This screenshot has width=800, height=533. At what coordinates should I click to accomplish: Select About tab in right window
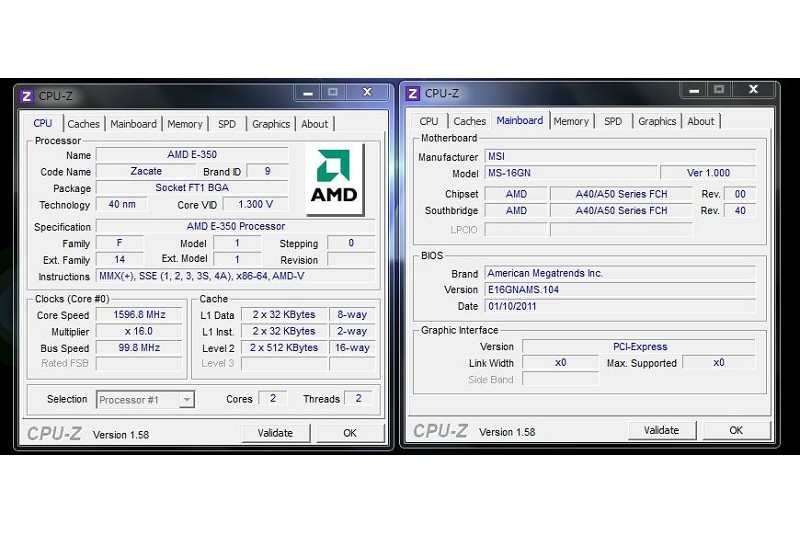701,121
